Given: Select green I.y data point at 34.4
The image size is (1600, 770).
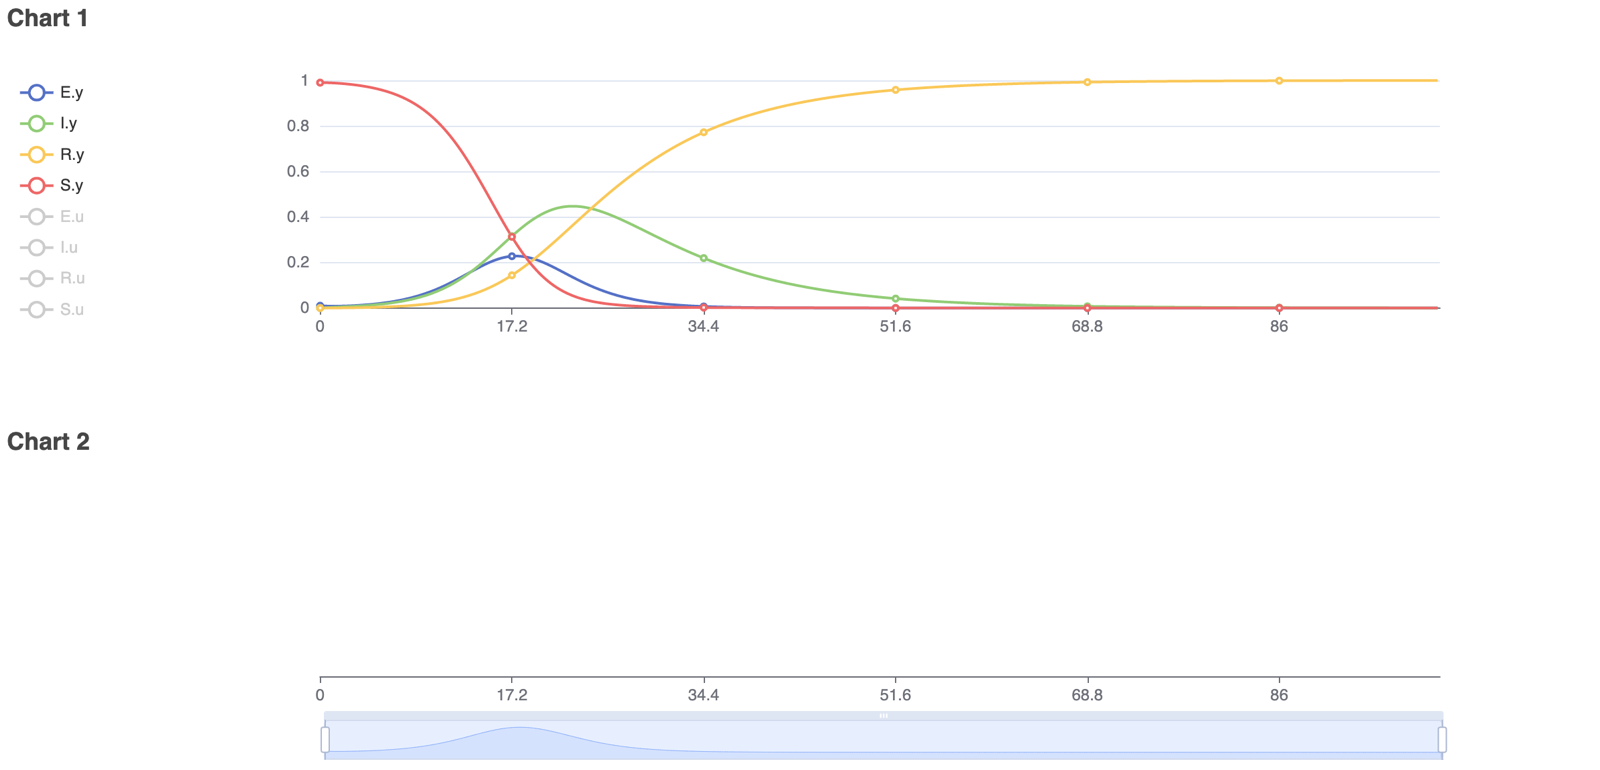Looking at the screenshot, I should [x=704, y=258].
